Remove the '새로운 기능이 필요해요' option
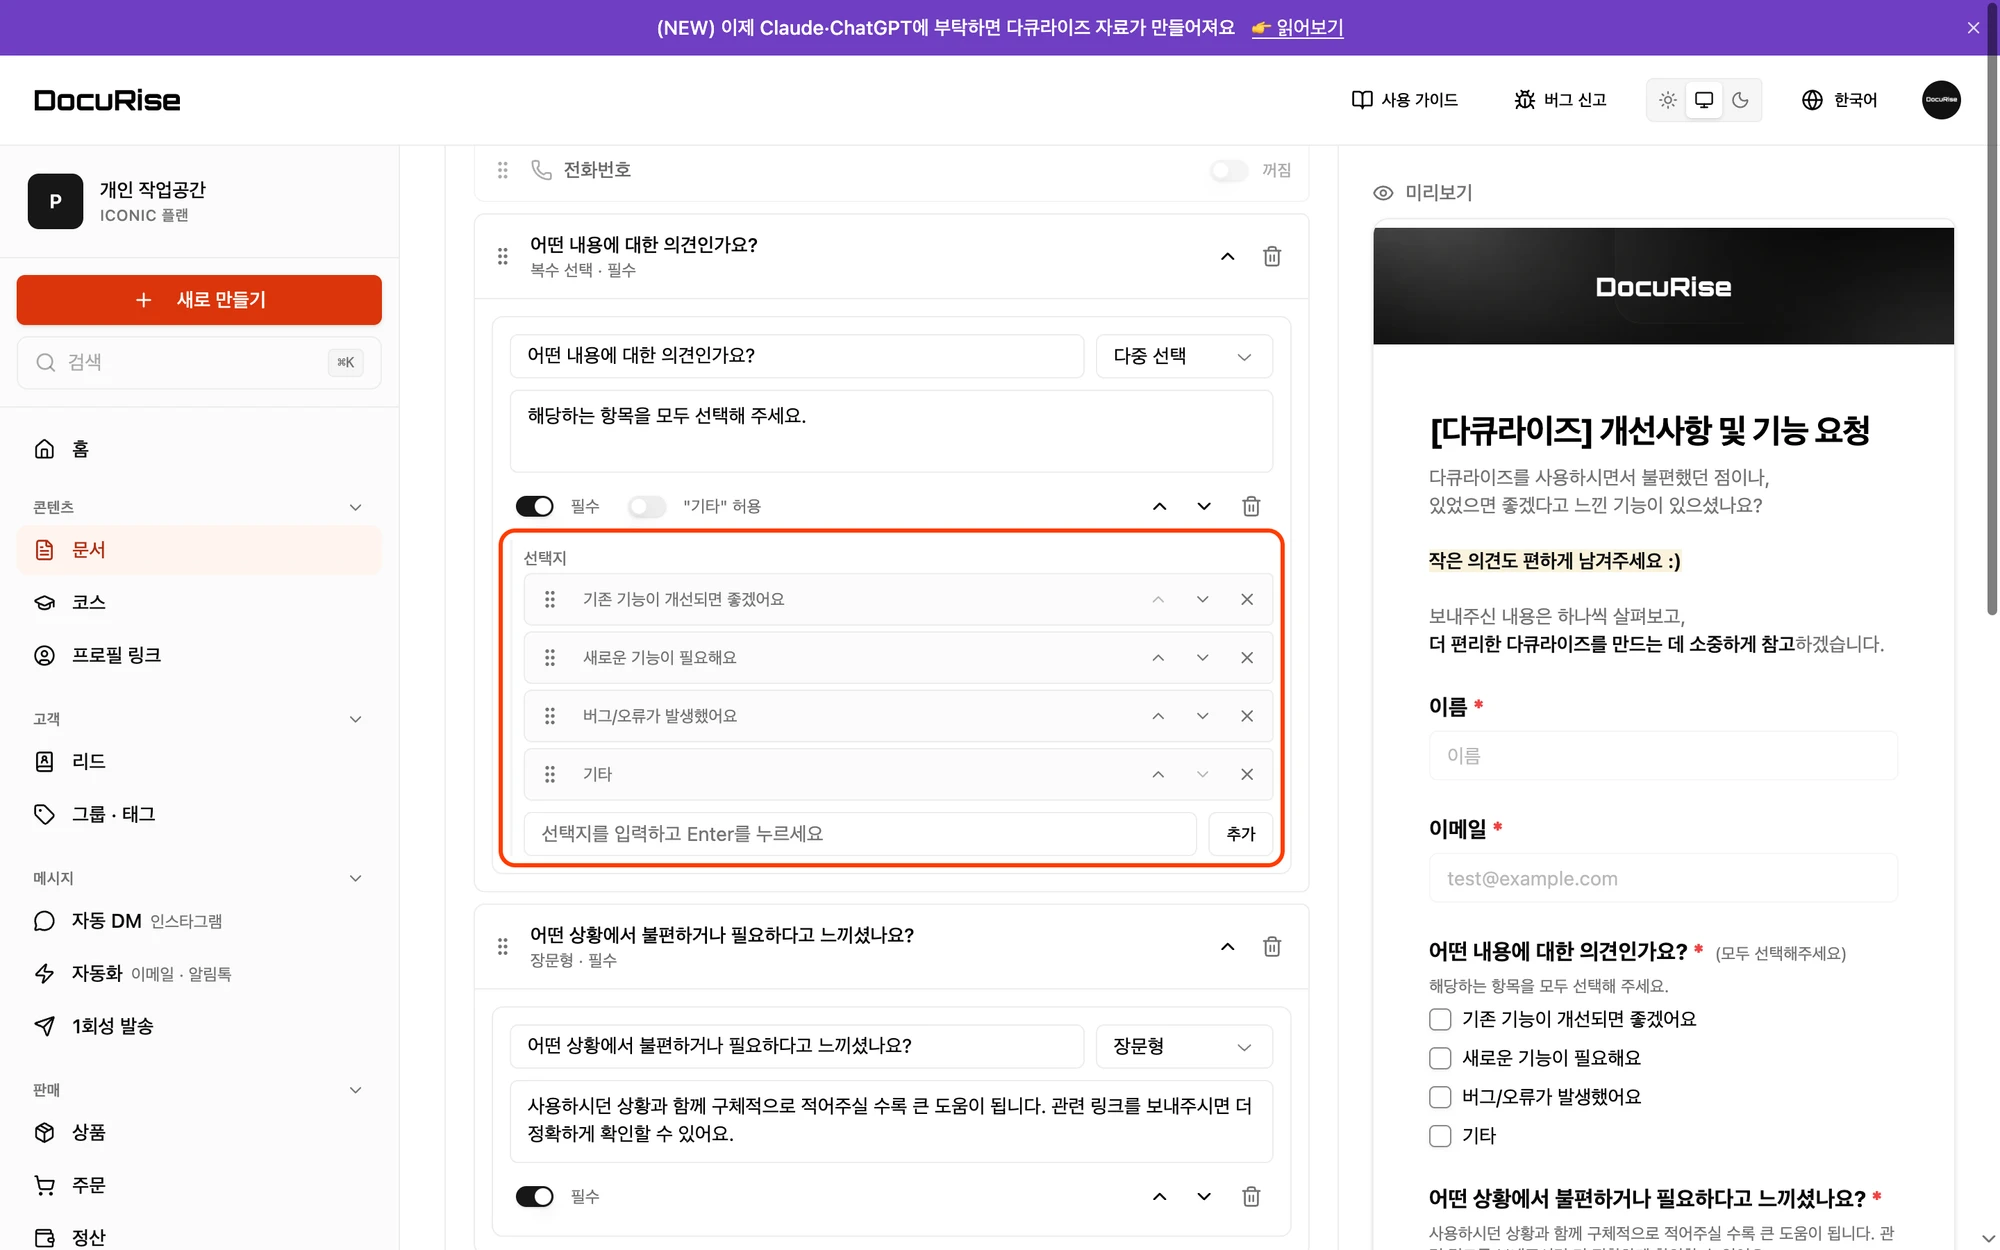Image resolution: width=2000 pixels, height=1250 pixels. coord(1247,657)
